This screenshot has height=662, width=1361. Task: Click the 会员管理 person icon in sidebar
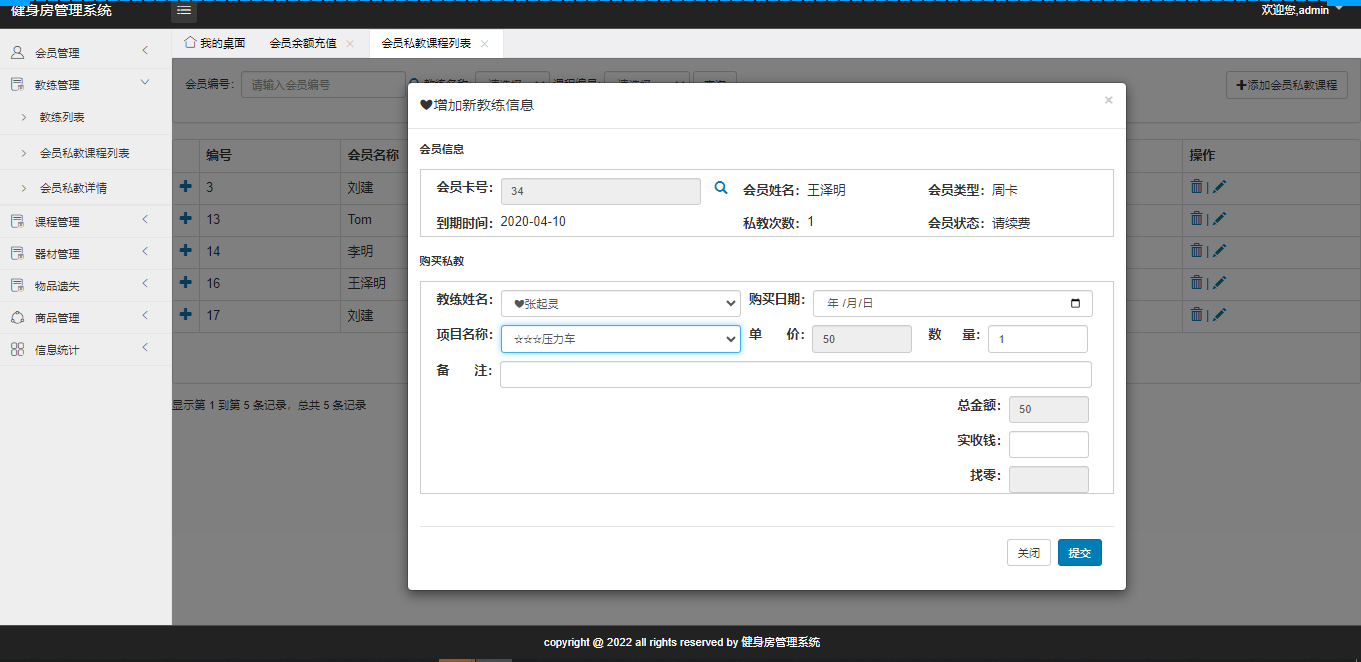pos(17,52)
